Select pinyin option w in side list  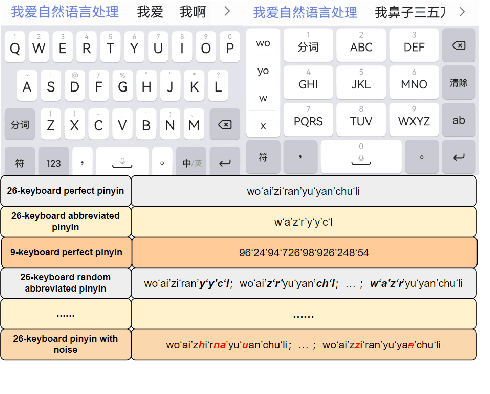click(x=263, y=98)
